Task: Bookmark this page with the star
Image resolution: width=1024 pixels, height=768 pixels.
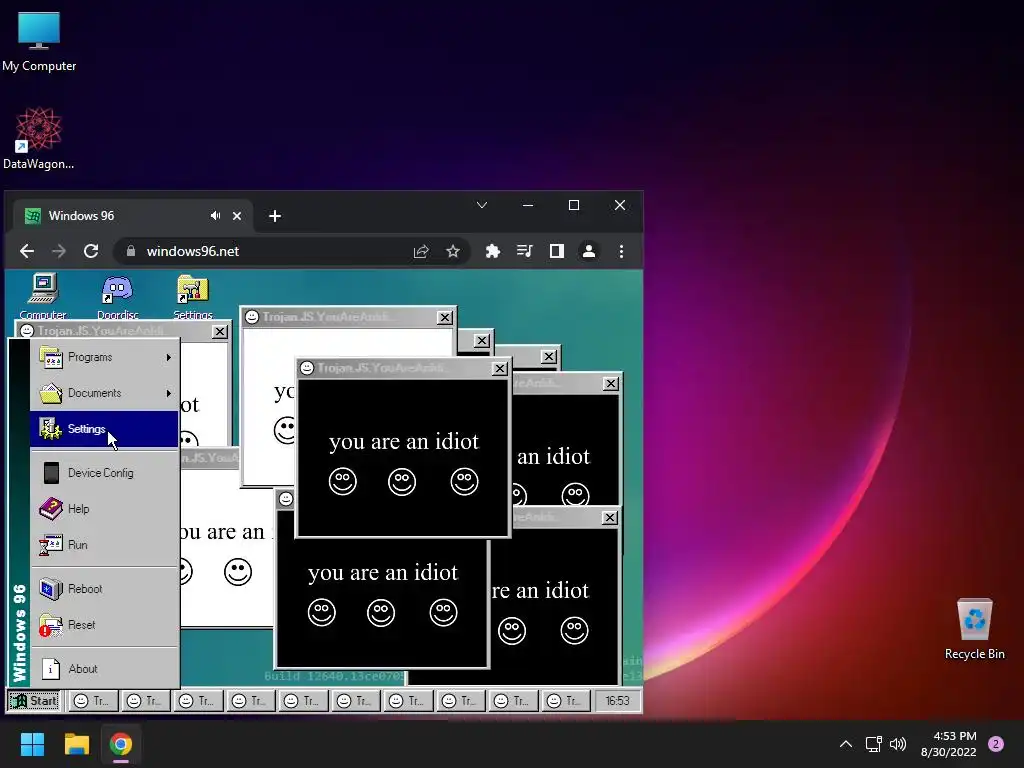Action: pyautogui.click(x=453, y=251)
